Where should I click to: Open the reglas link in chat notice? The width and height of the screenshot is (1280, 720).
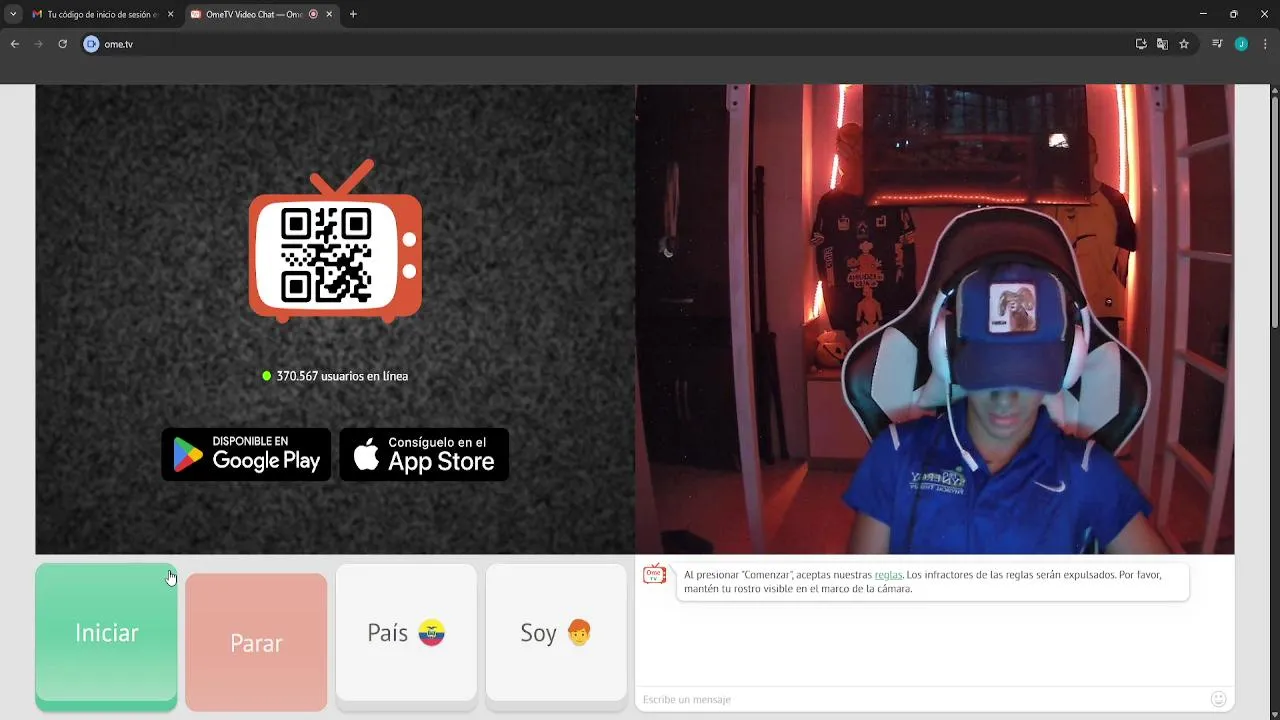click(x=888, y=575)
